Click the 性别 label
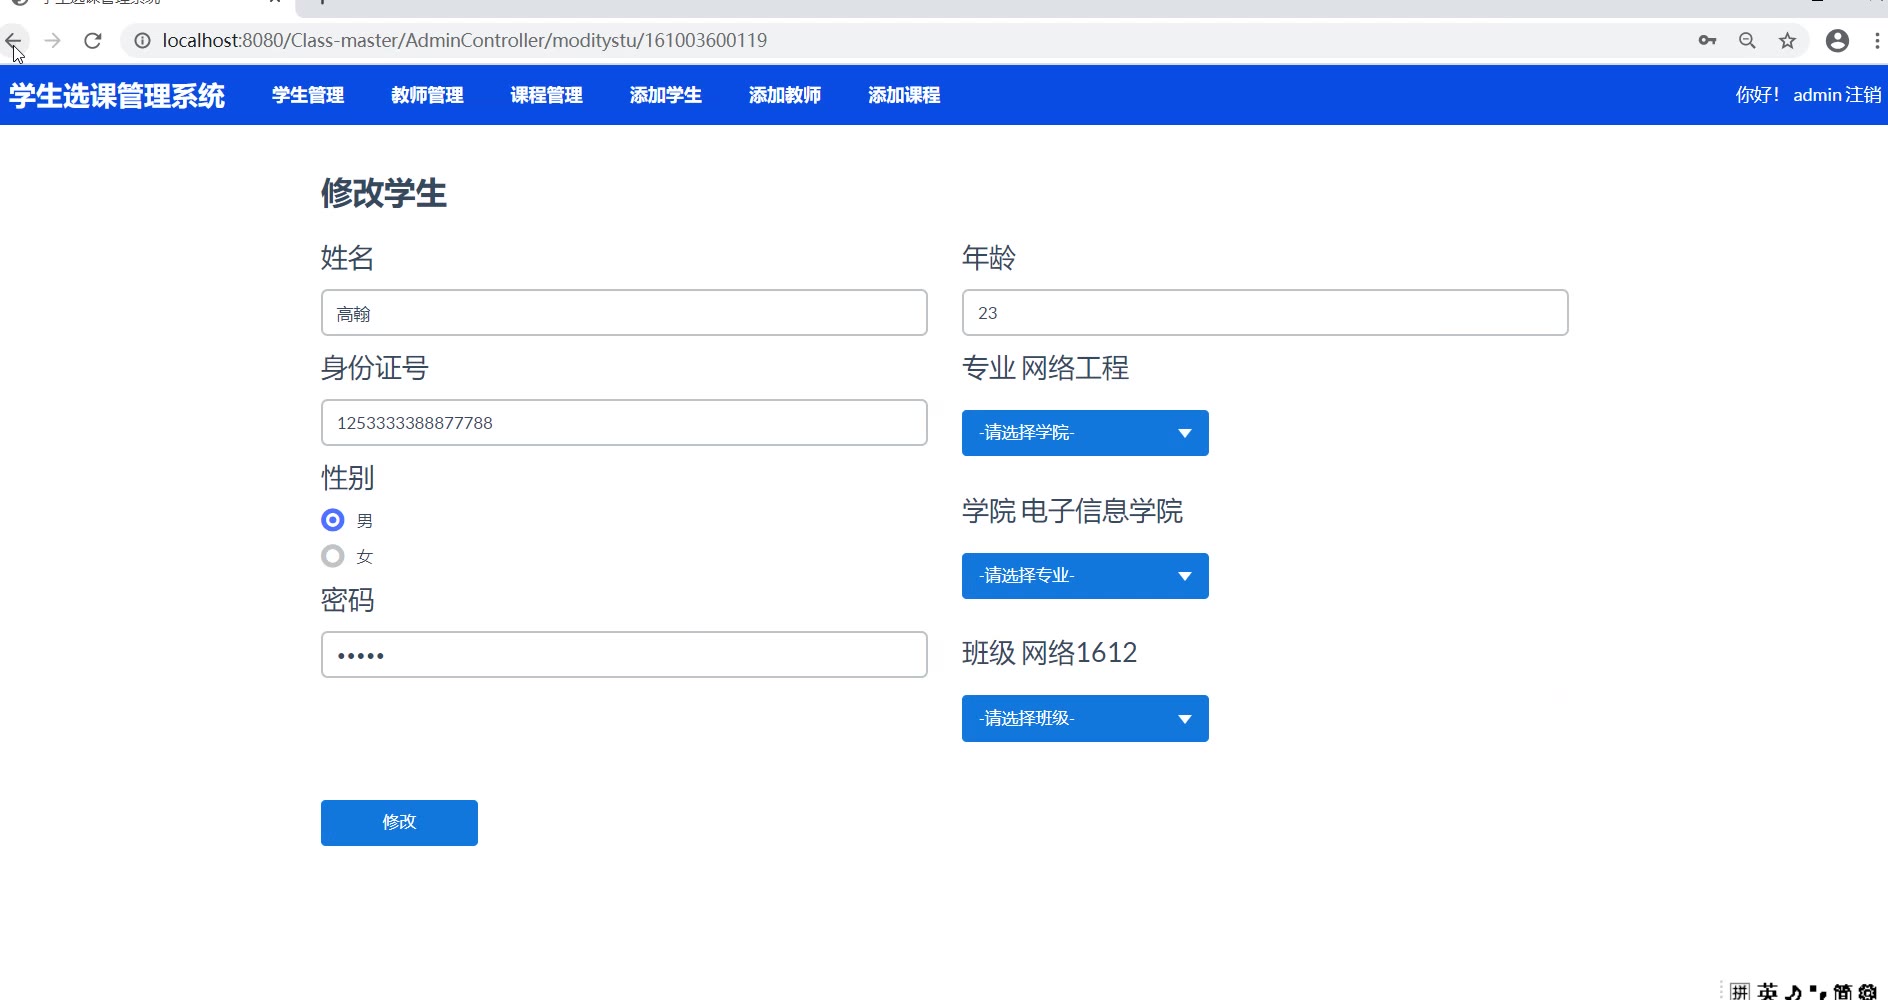The width and height of the screenshot is (1888, 1000). click(347, 478)
